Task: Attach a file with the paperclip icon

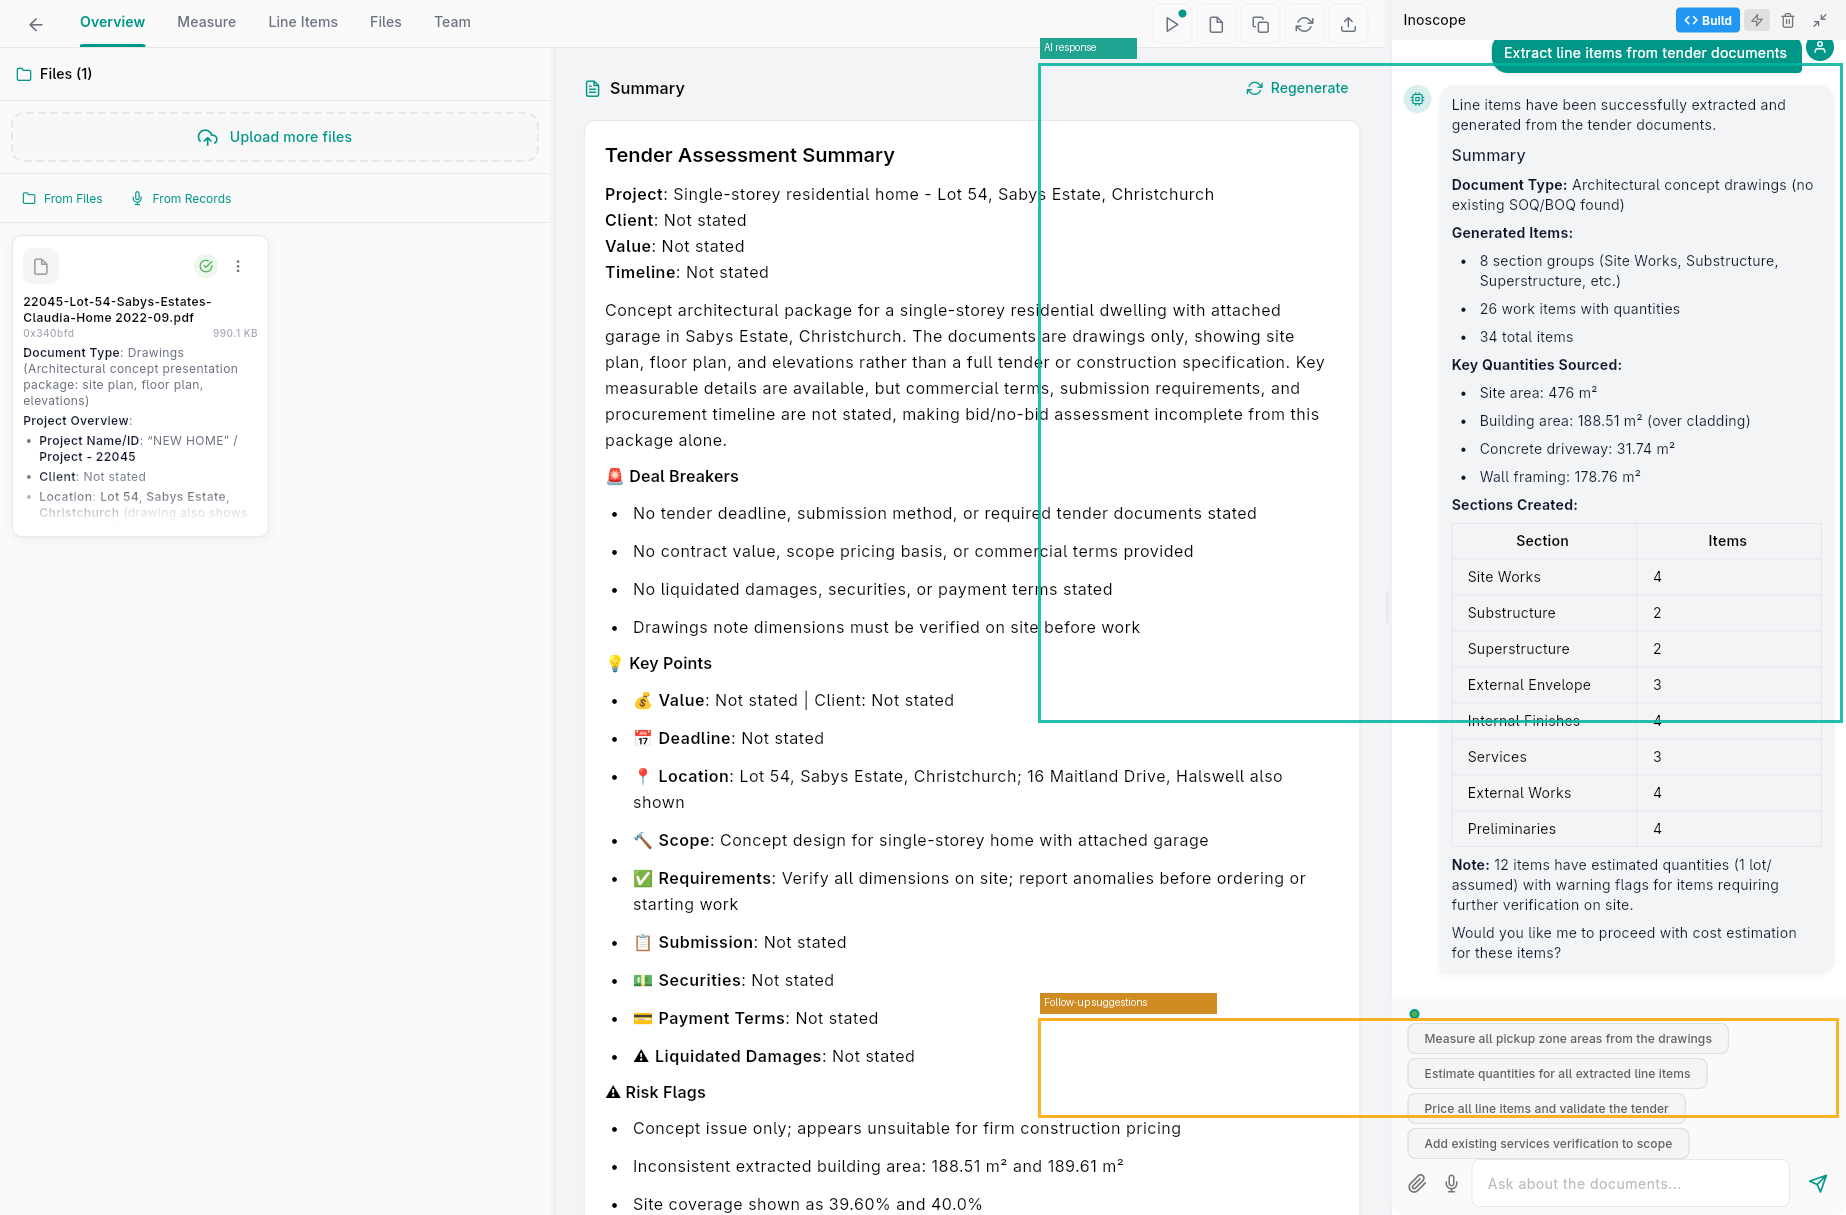Action: pos(1417,1183)
